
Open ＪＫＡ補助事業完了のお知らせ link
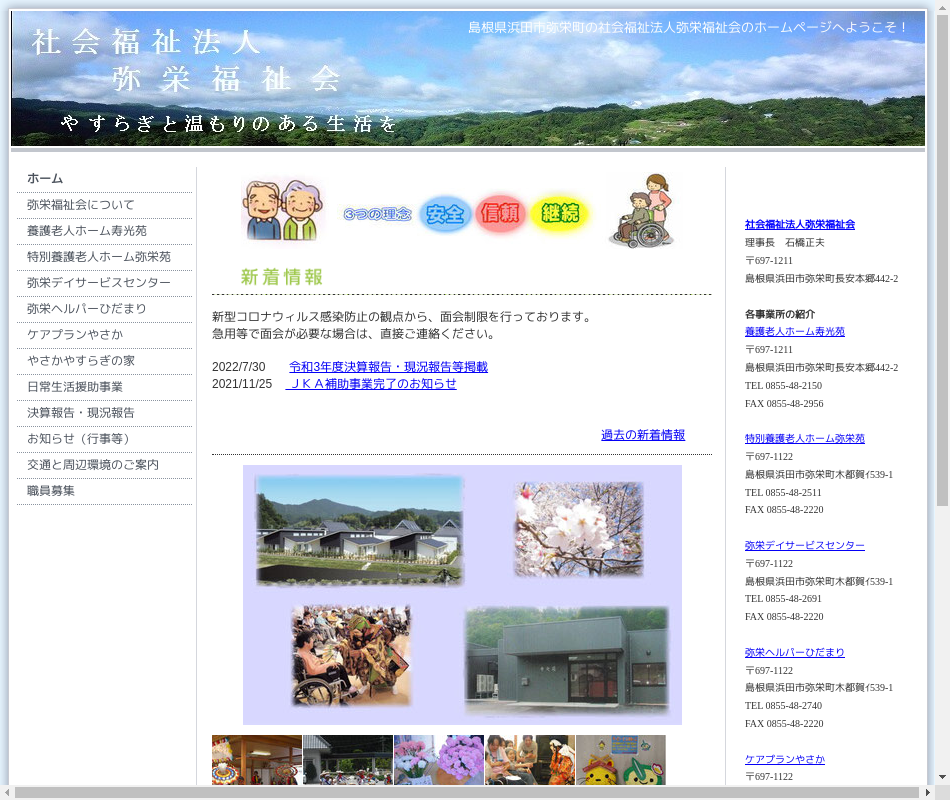pos(372,384)
